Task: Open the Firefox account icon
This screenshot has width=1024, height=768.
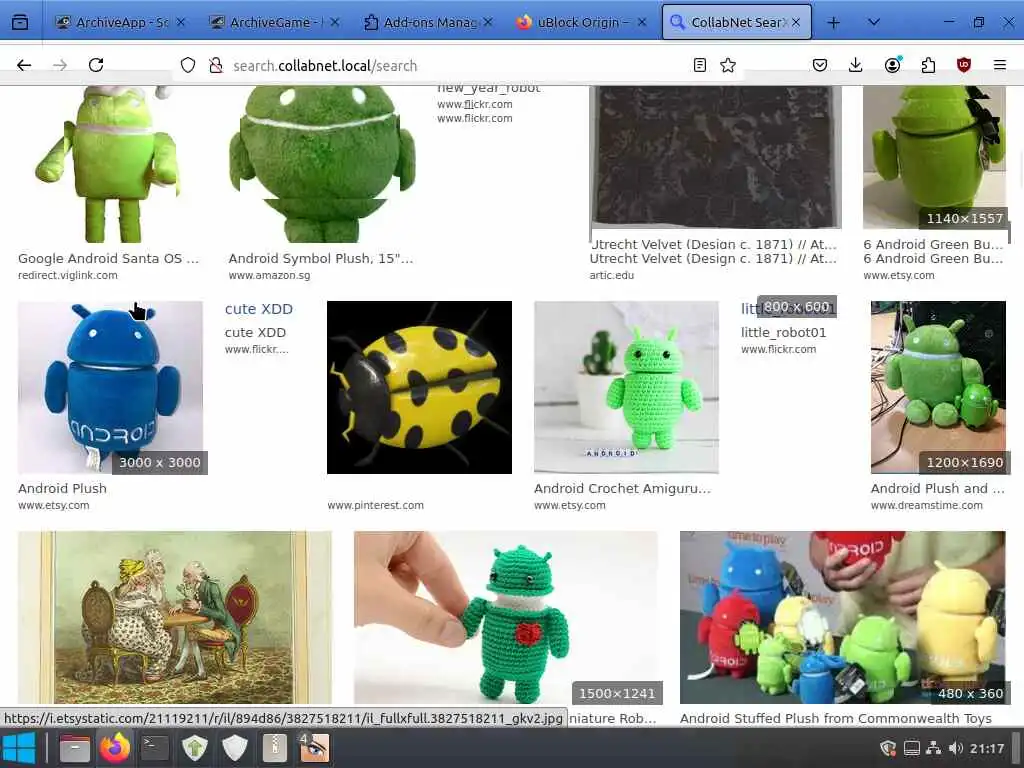Action: [892, 65]
